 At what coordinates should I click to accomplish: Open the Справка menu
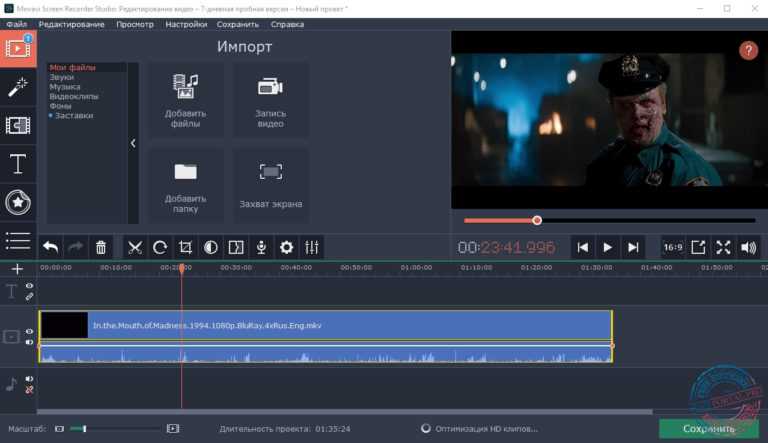tap(288, 24)
